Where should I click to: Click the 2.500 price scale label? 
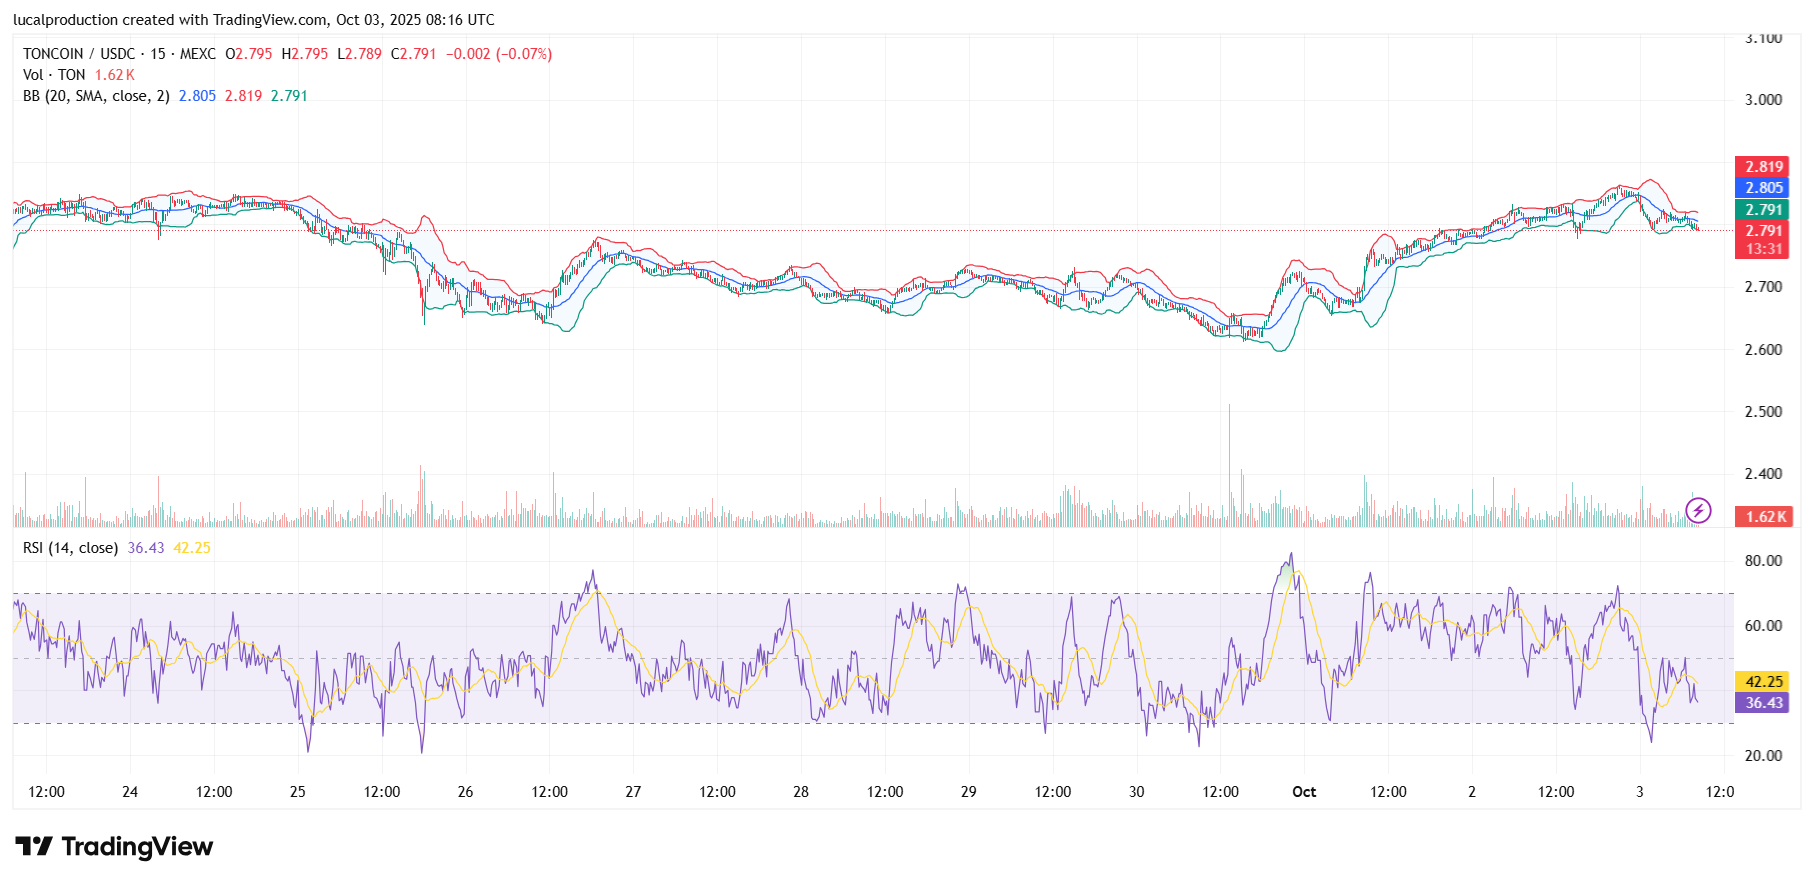tap(1763, 412)
